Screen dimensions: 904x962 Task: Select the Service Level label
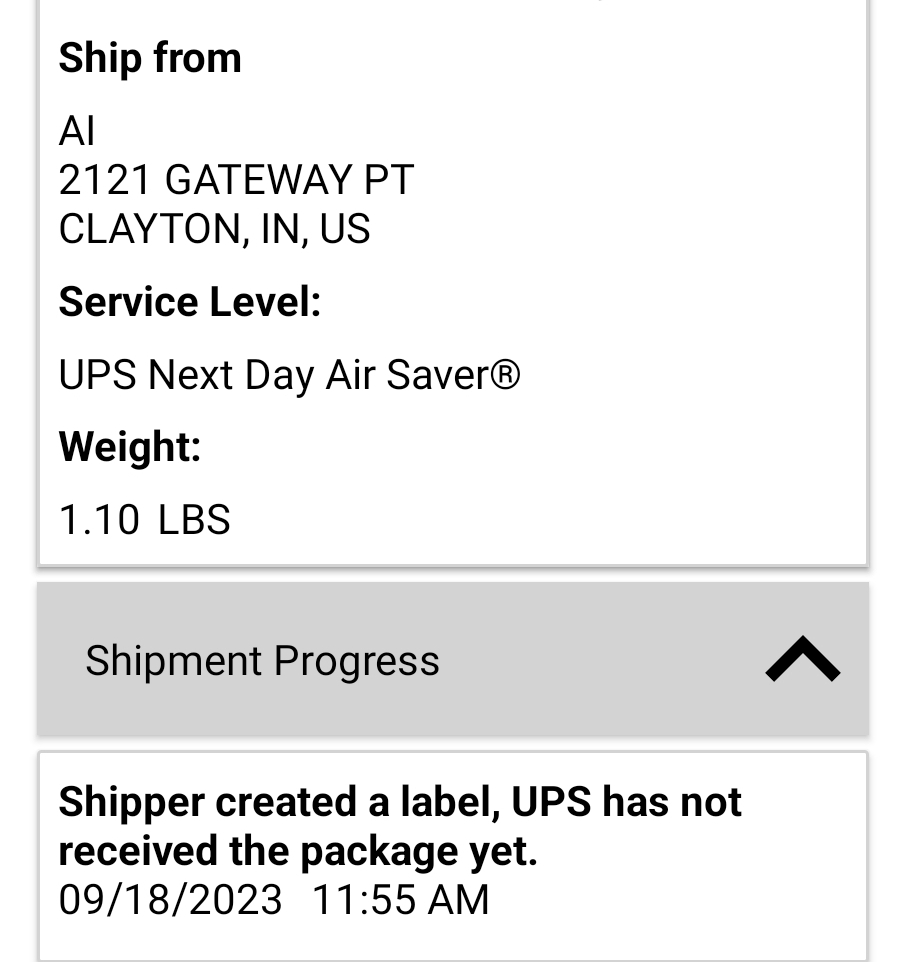(x=190, y=302)
